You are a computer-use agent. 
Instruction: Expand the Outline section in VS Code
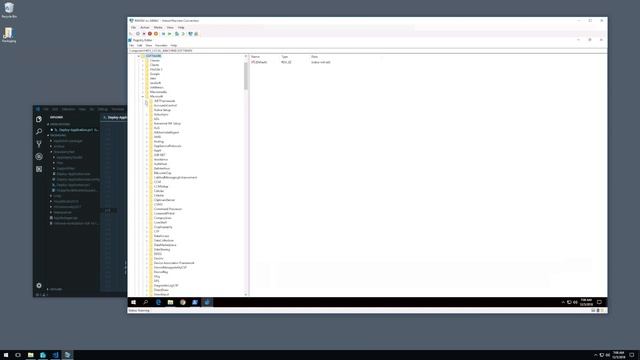pos(56,289)
